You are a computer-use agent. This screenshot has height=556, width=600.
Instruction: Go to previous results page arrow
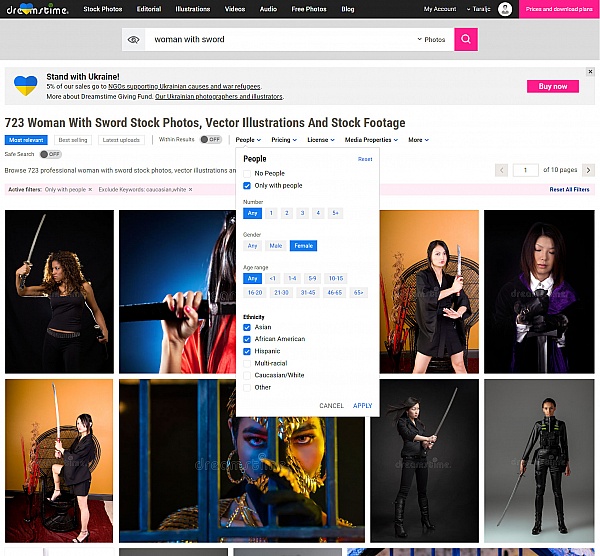point(502,170)
